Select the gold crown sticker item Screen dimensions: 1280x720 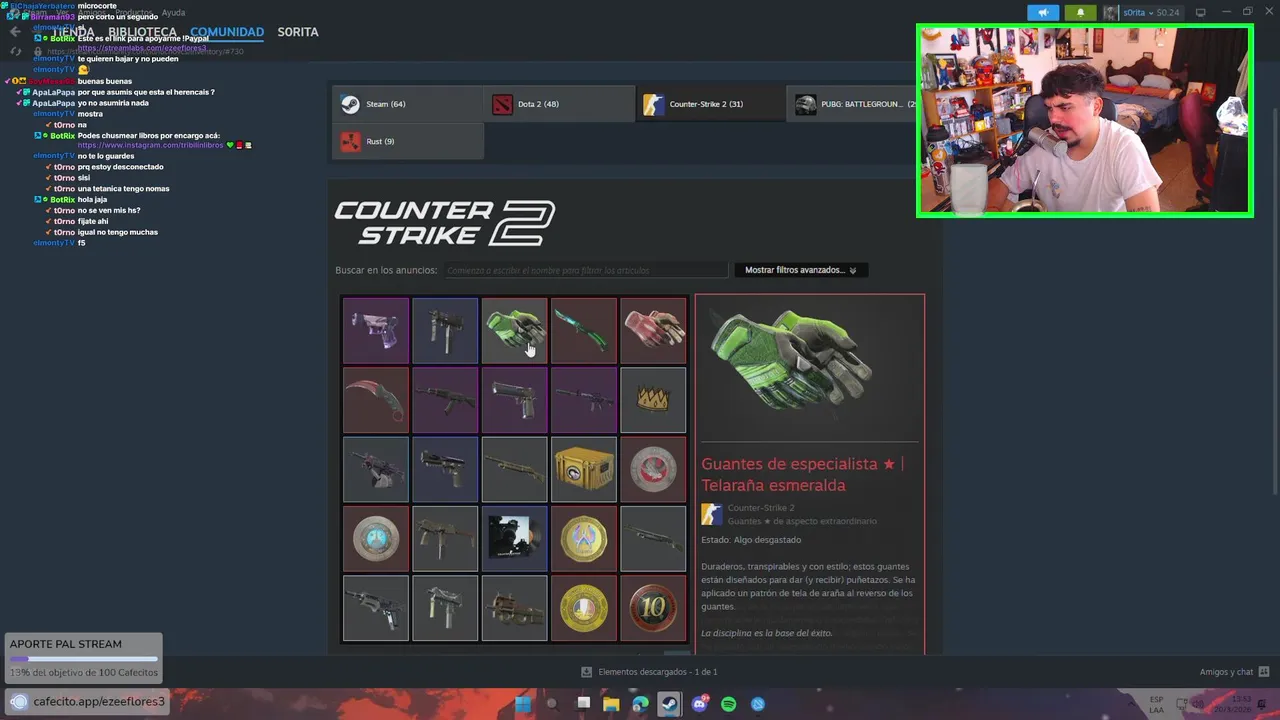coord(653,400)
